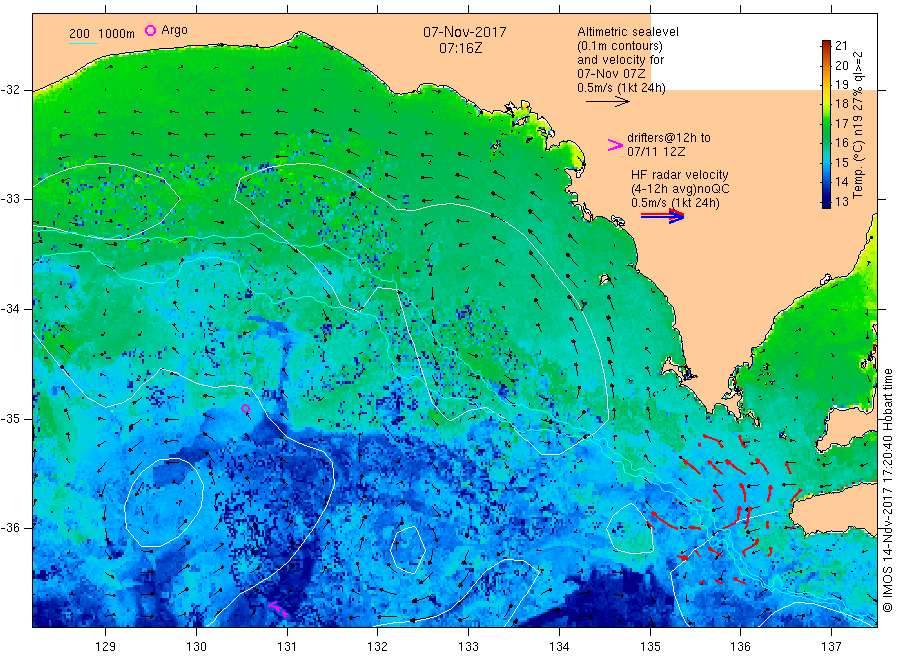
Task: Click the longitude label 129
Action: [x=106, y=646]
